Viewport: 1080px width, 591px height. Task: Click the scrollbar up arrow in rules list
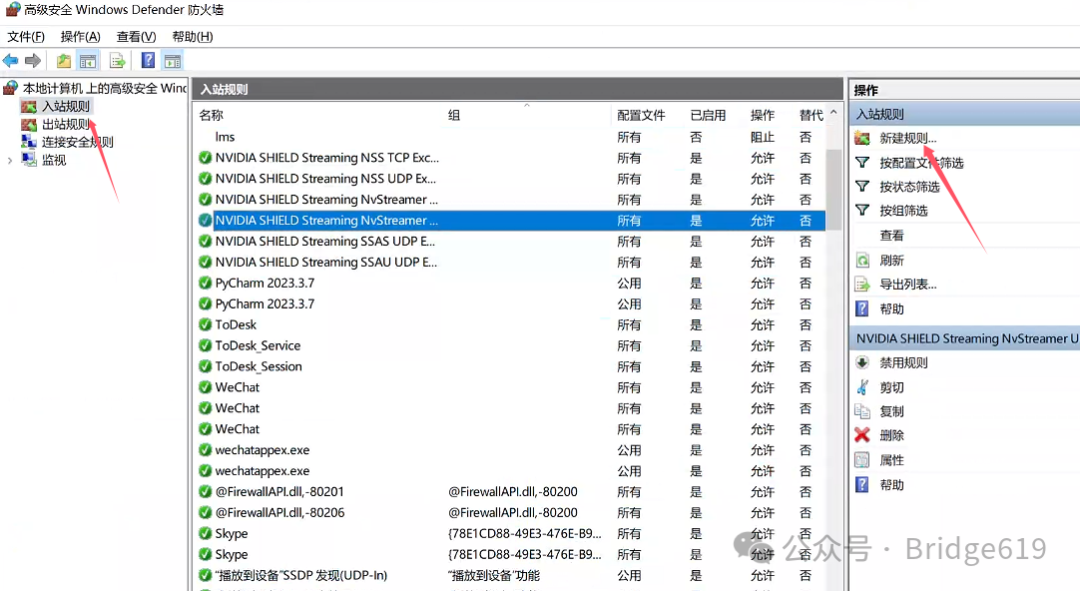(833, 113)
